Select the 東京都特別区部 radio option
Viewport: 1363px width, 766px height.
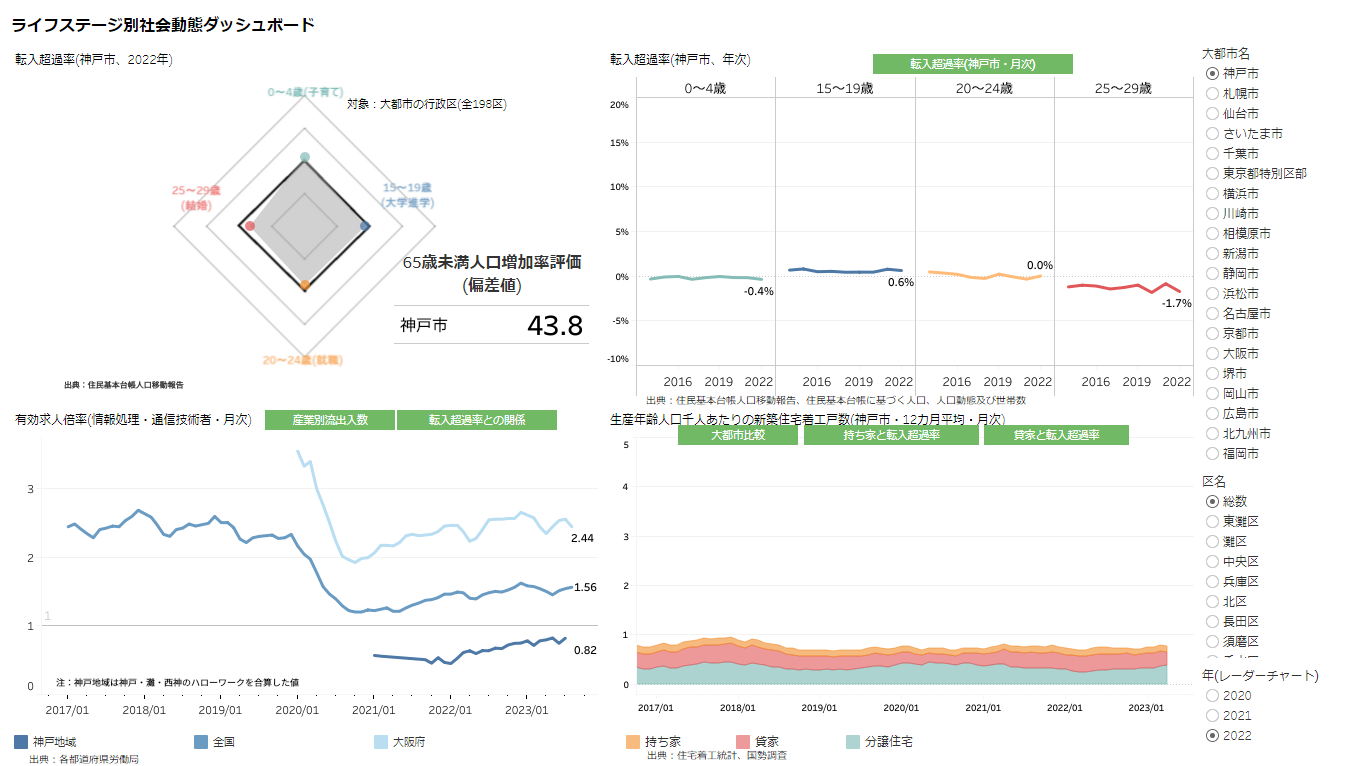click(1213, 173)
